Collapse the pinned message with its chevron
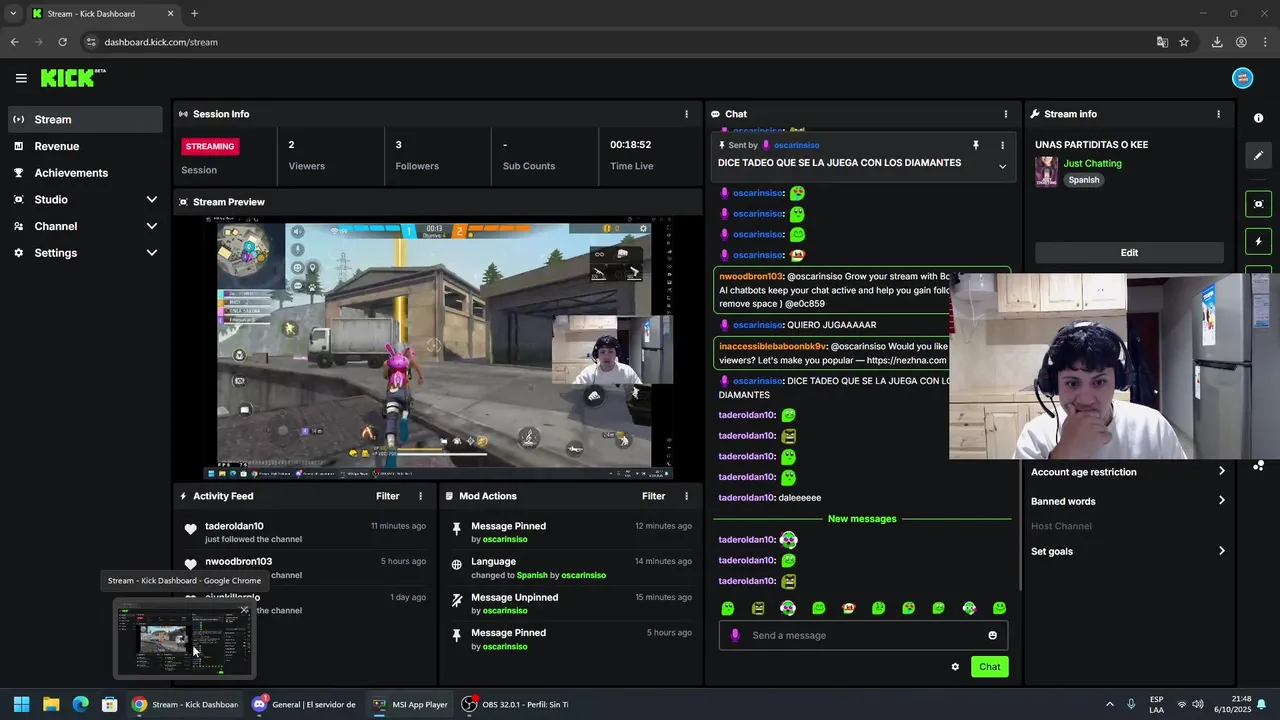 point(1002,167)
